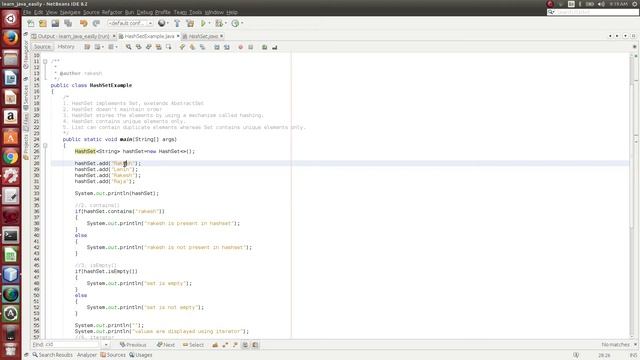Open Firefox from the Ubuntu launcher
The width and height of the screenshot is (640, 360).
pos(11,38)
